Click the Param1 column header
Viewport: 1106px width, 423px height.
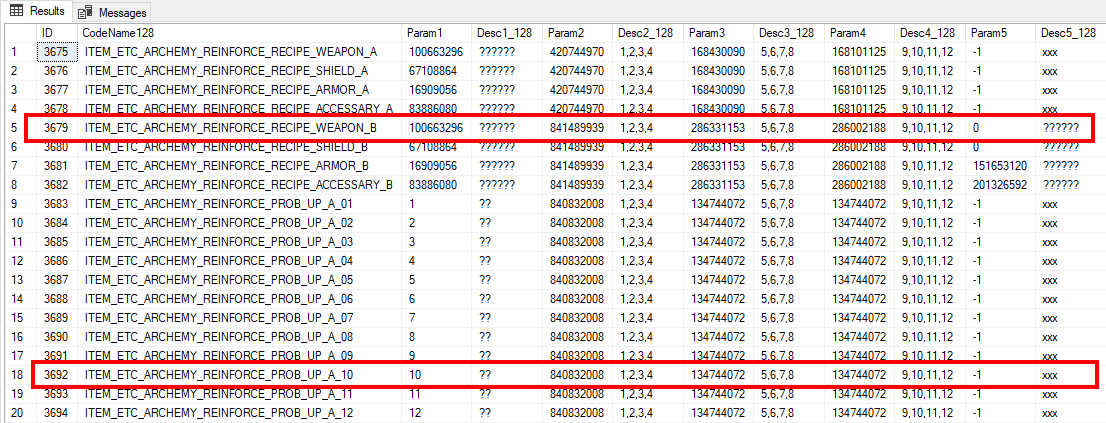[437, 33]
